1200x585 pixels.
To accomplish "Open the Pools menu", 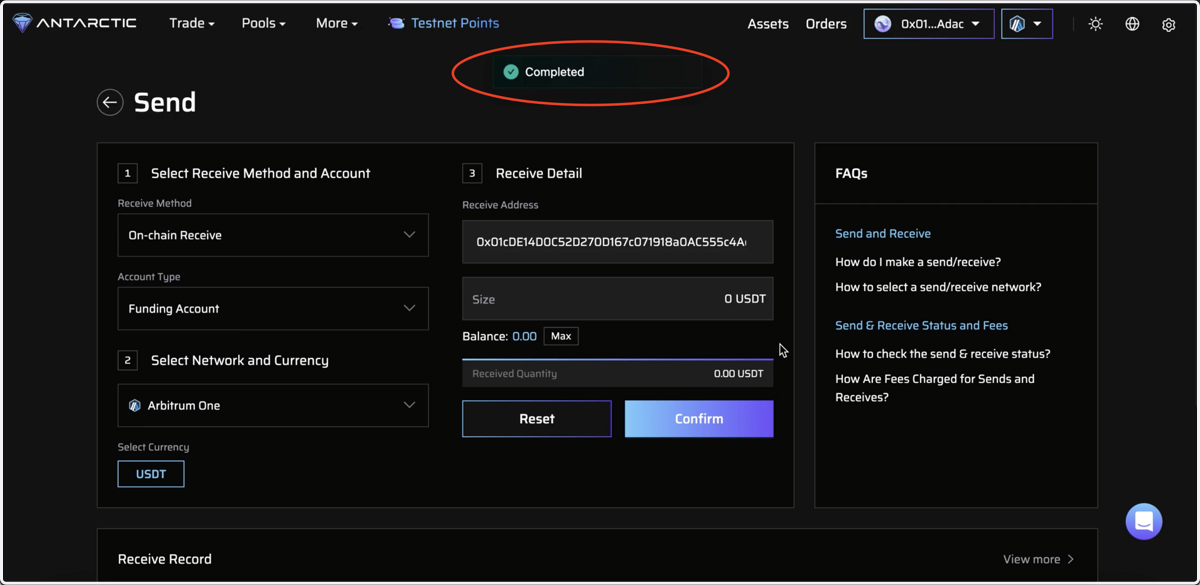I will [x=264, y=23].
